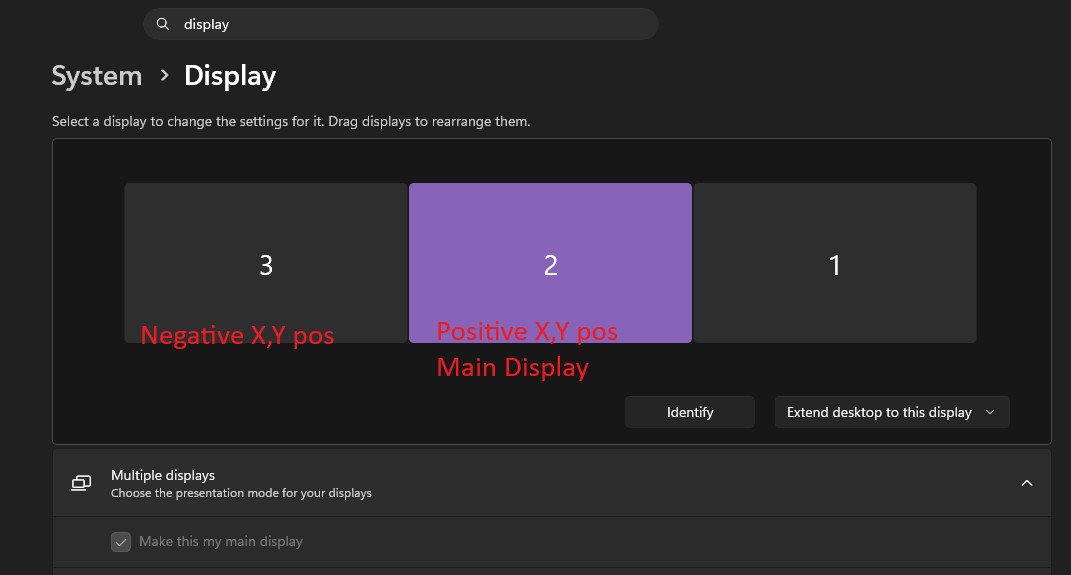Click the breadcrumb chevron after System

(164, 76)
